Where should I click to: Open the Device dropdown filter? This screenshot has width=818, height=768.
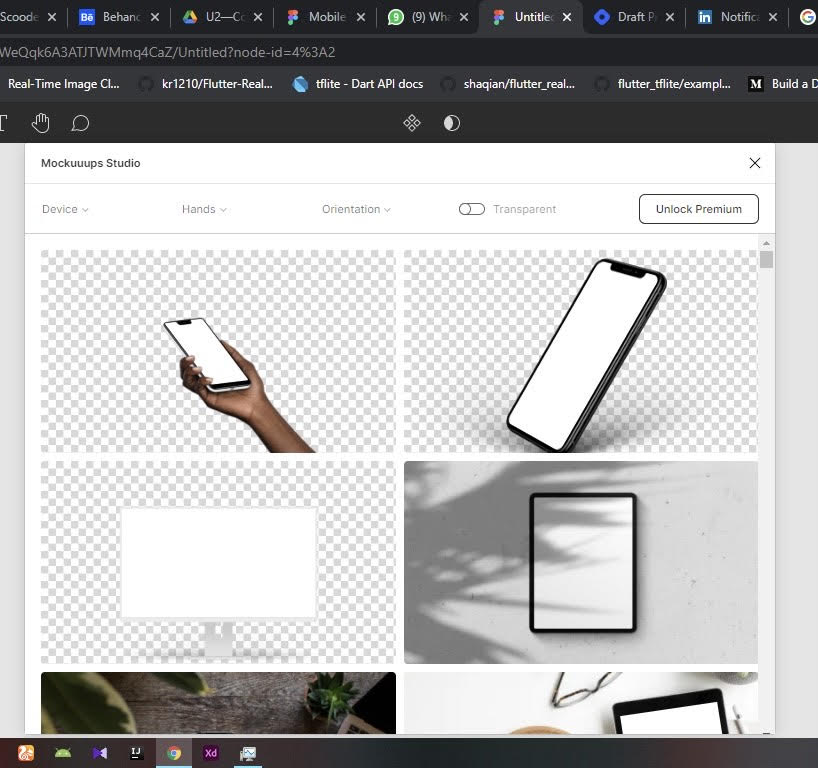[65, 209]
